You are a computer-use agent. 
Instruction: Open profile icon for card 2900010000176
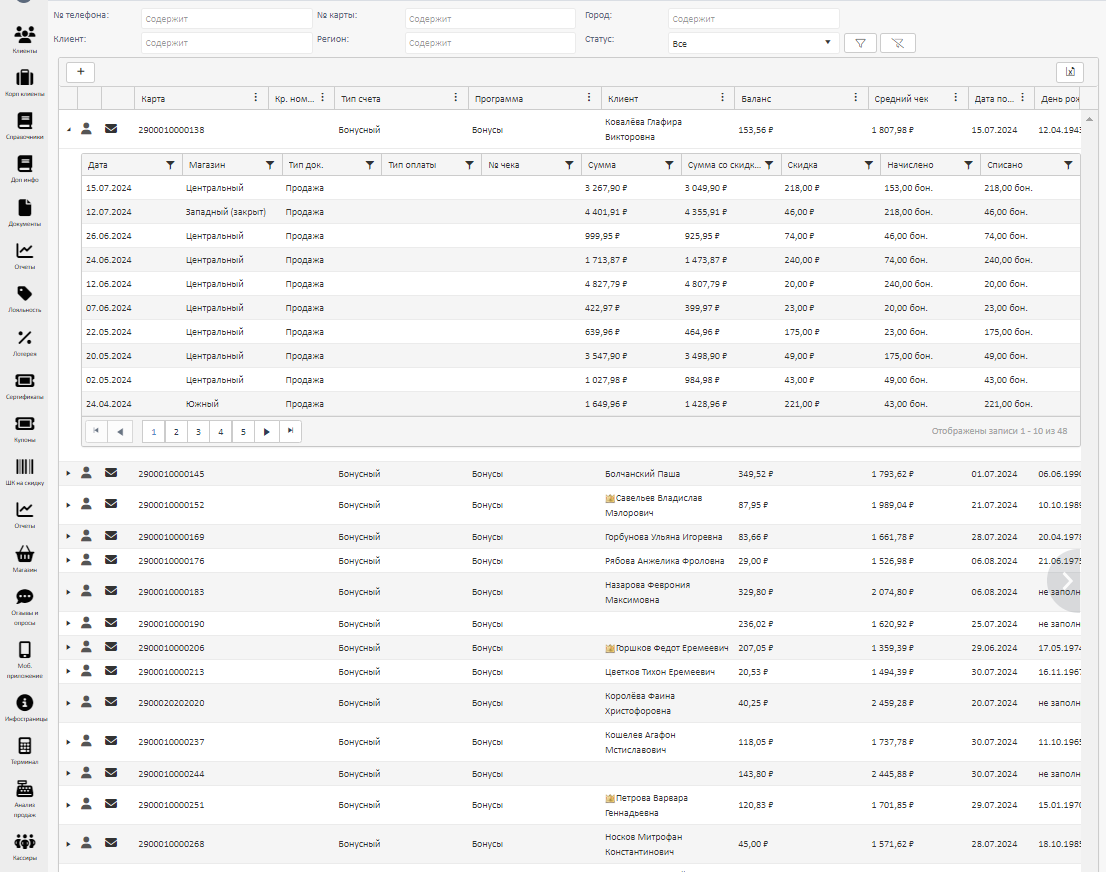pos(87,560)
